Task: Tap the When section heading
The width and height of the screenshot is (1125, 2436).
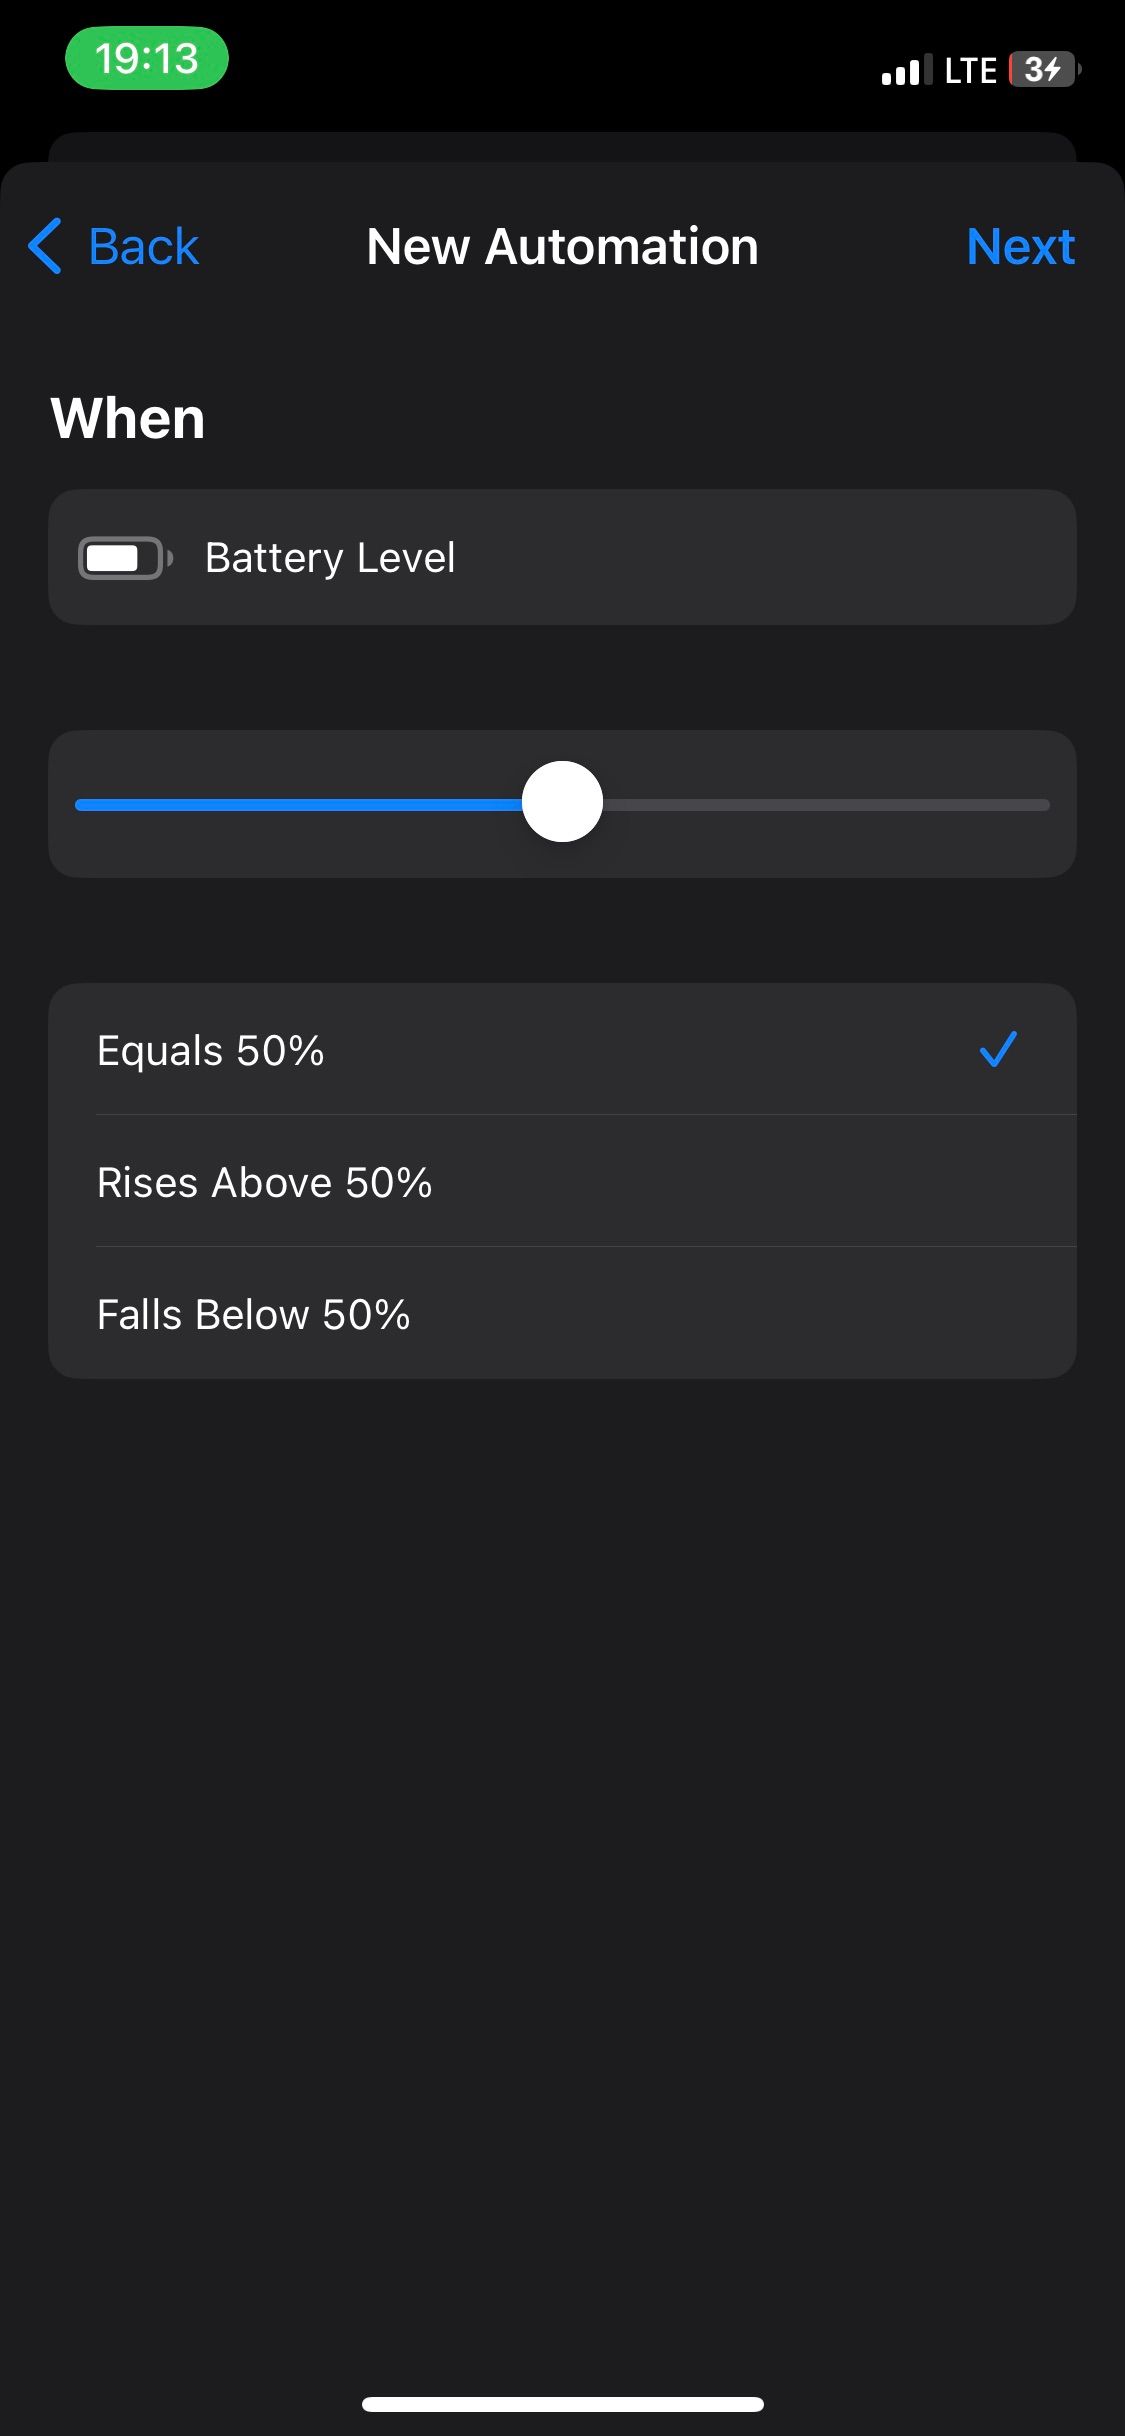Action: coord(128,418)
